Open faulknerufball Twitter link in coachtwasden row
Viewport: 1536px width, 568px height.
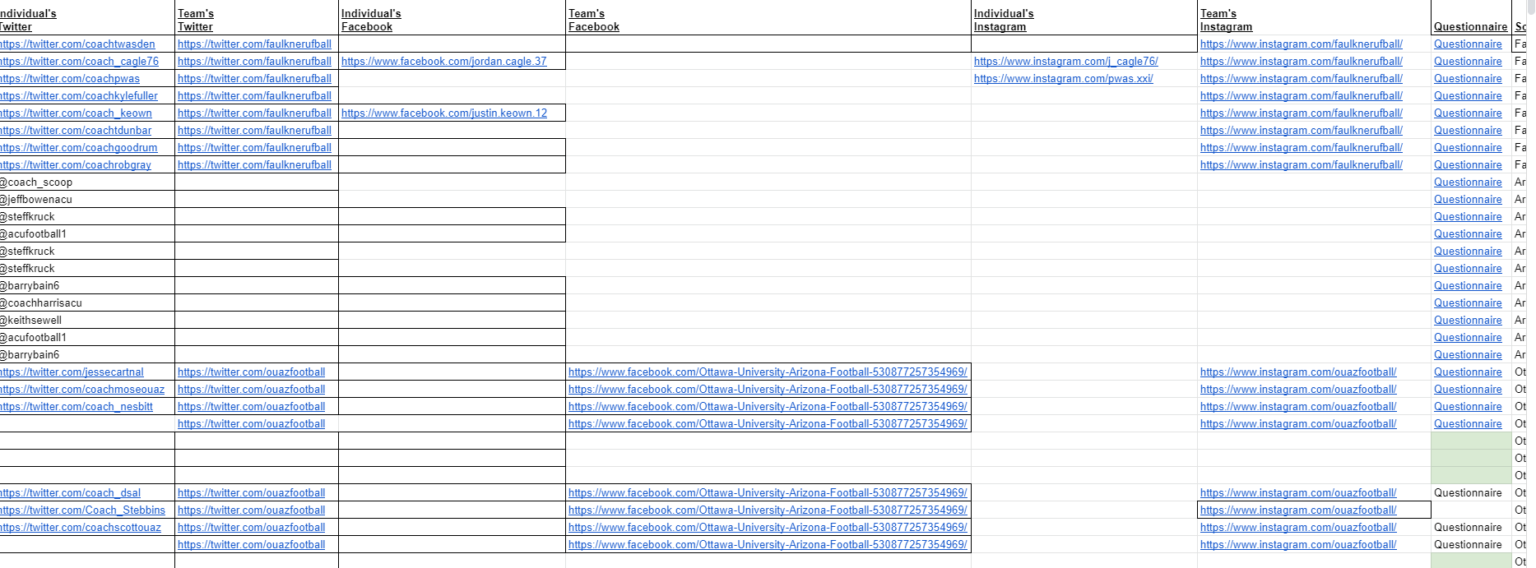[254, 45]
